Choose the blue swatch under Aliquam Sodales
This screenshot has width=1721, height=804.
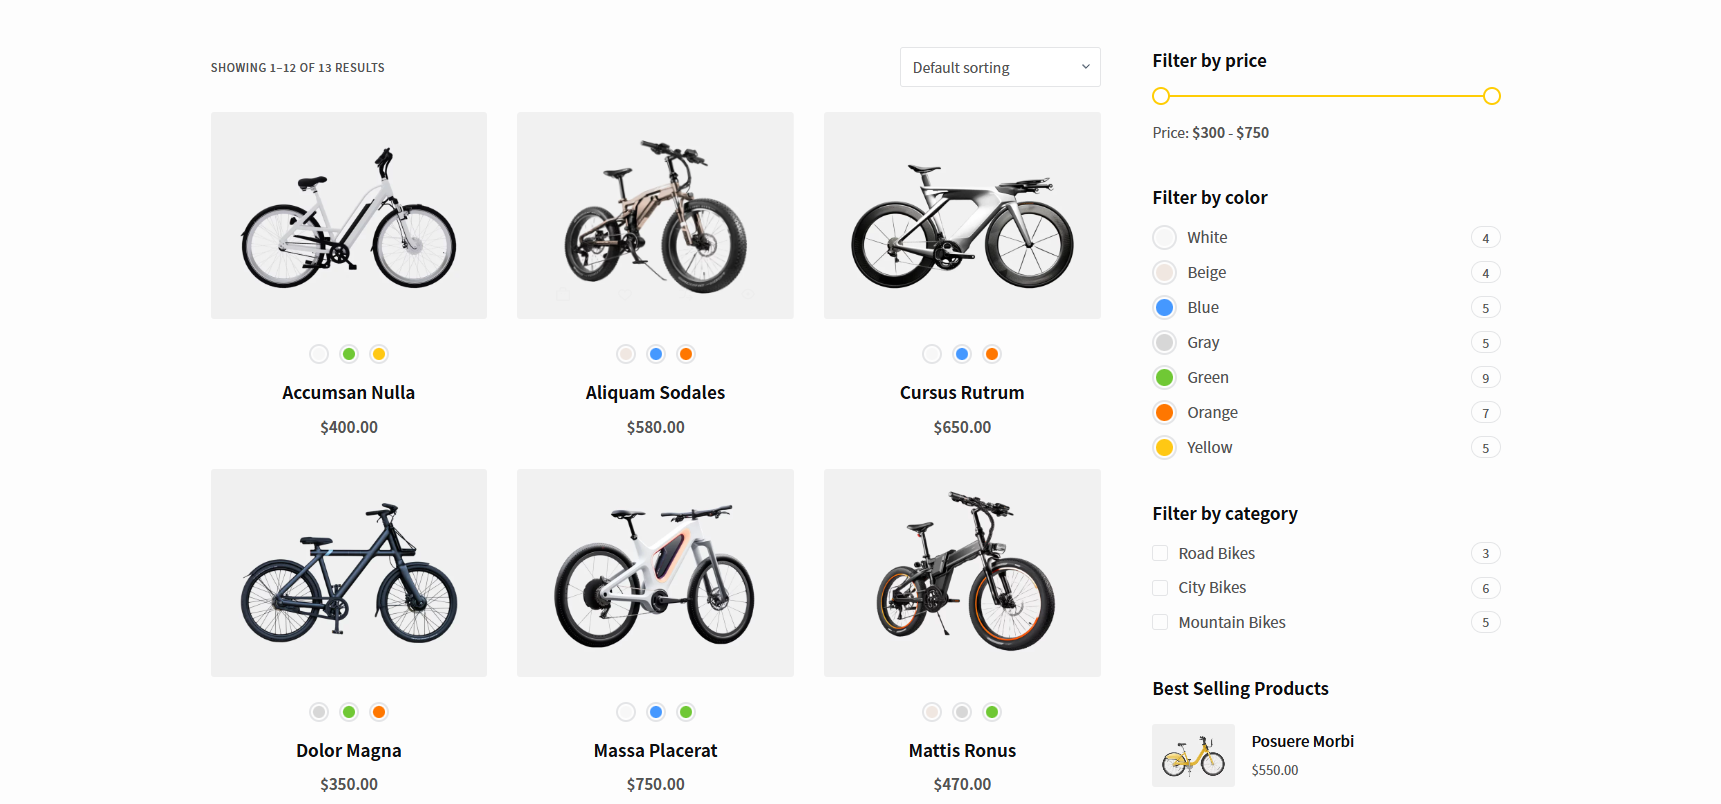(x=656, y=354)
